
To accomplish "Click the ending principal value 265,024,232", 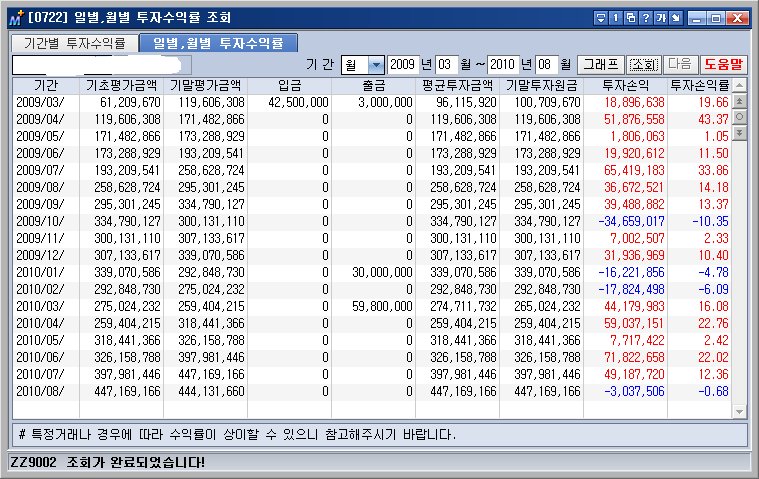I will pyautogui.click(x=547, y=306).
